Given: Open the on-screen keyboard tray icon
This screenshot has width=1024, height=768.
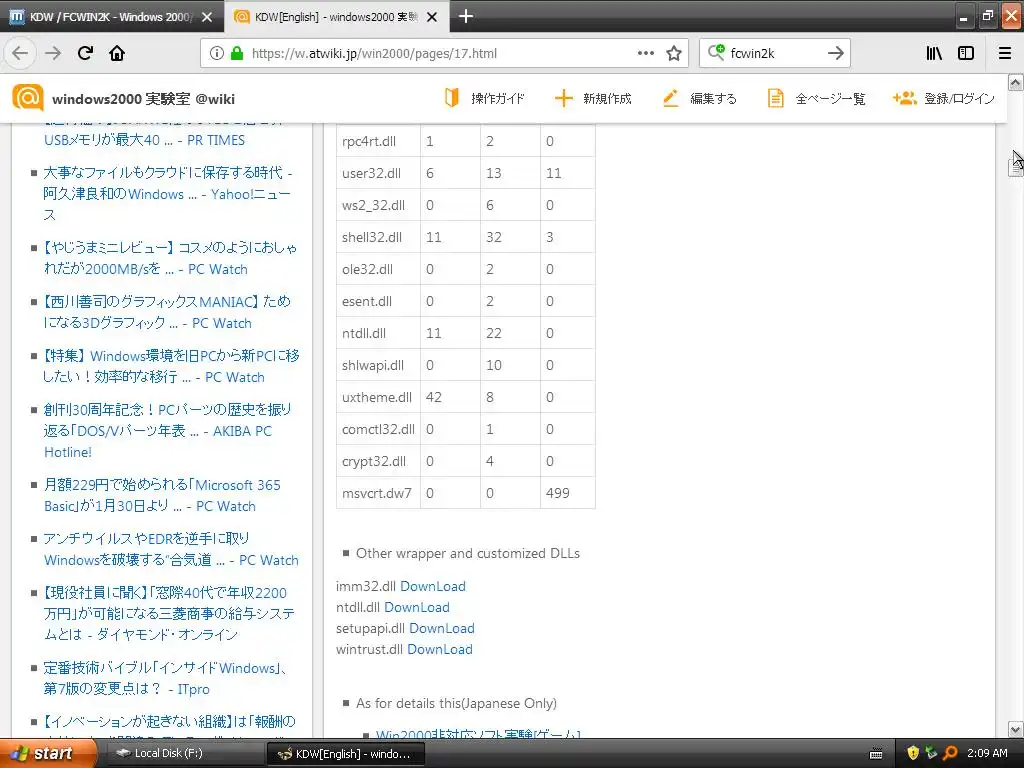Looking at the screenshot, I should click(876, 754).
